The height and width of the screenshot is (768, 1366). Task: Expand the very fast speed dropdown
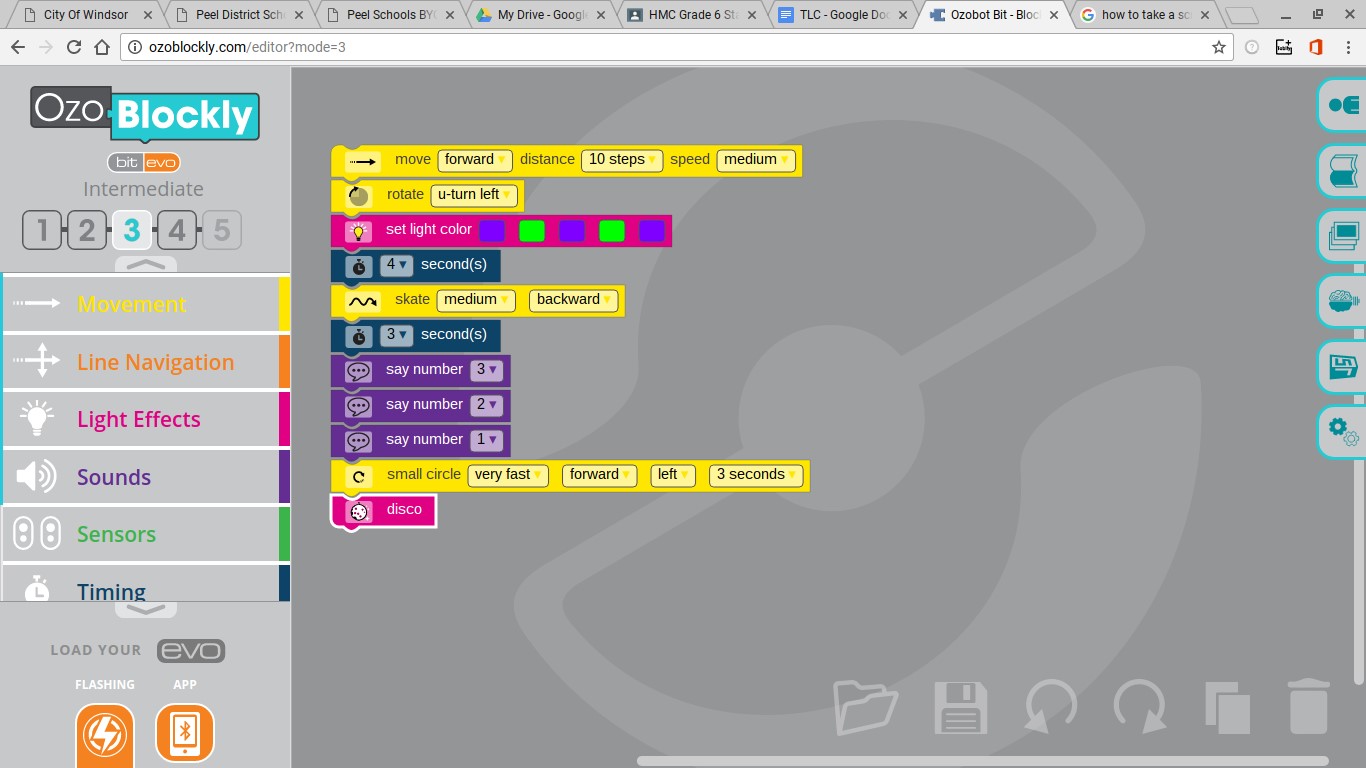click(x=508, y=475)
